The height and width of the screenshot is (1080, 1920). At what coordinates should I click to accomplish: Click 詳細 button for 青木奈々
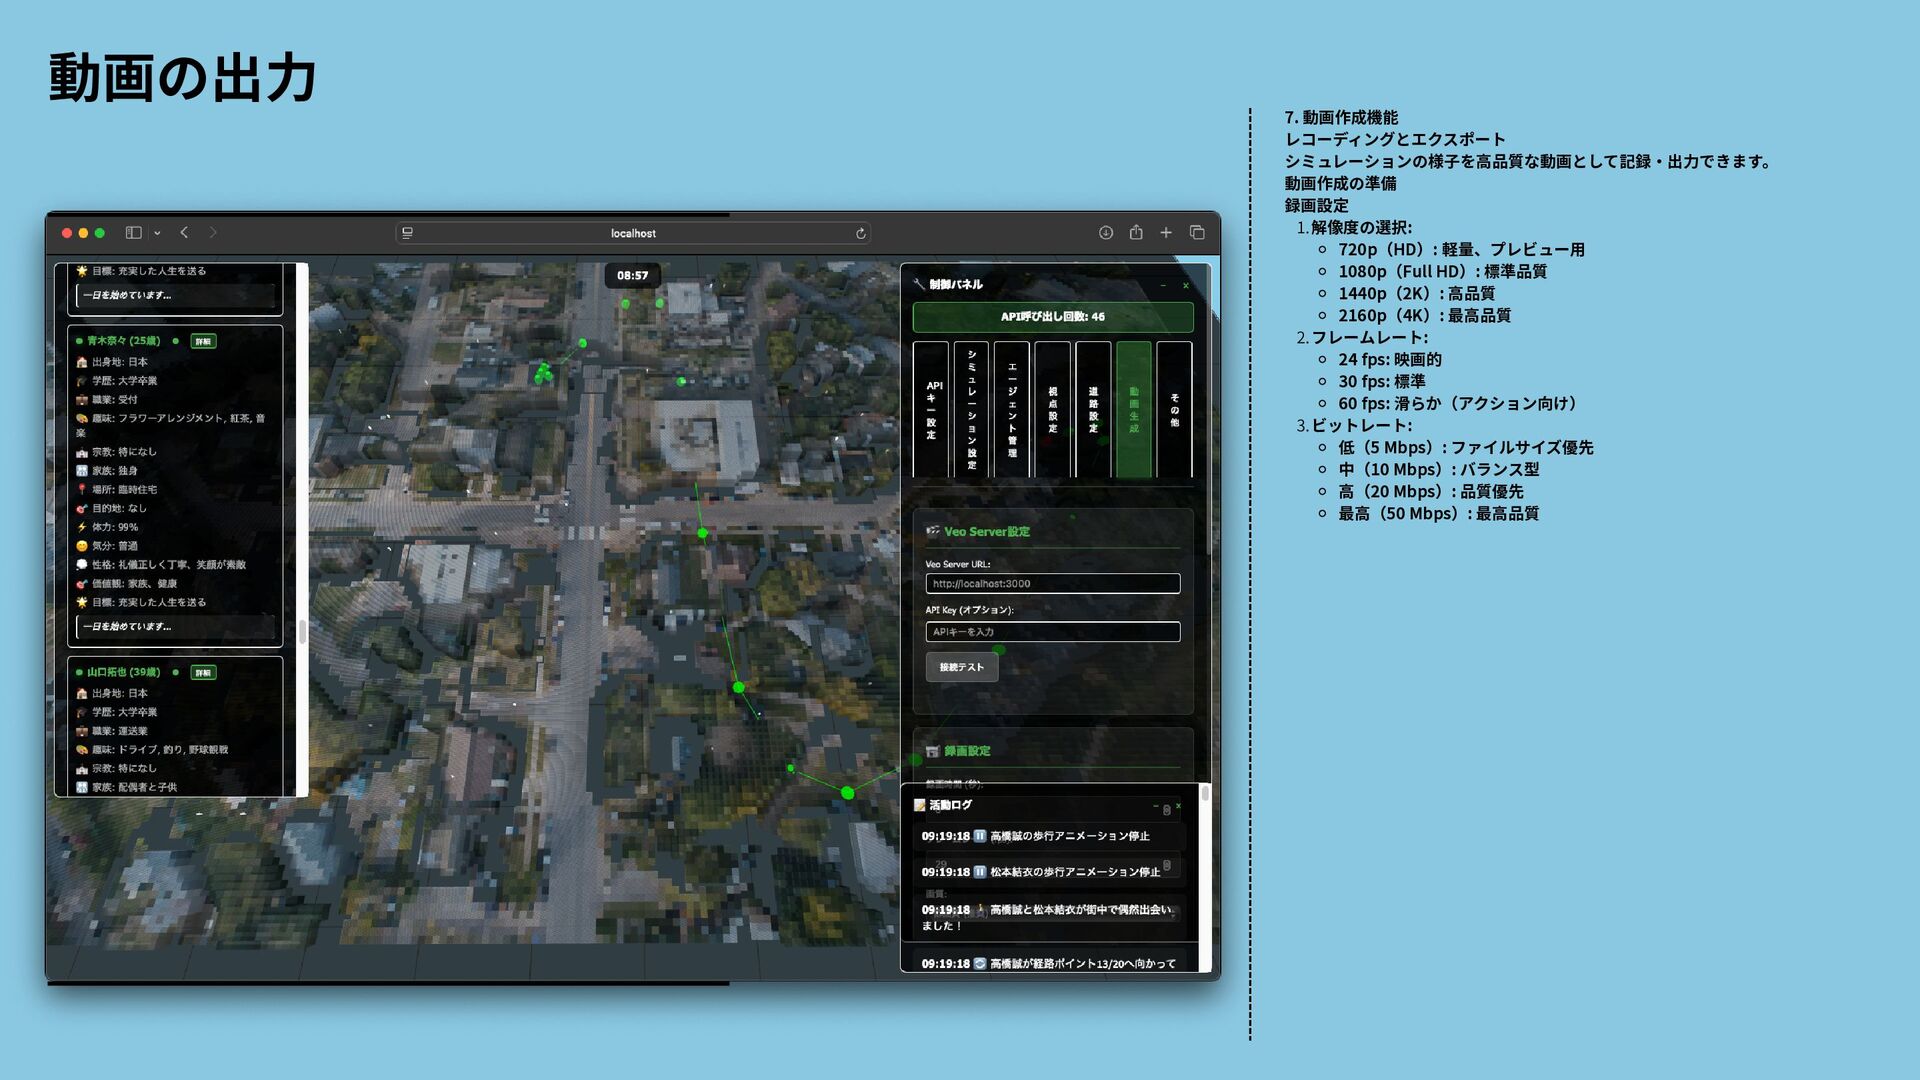pos(203,341)
